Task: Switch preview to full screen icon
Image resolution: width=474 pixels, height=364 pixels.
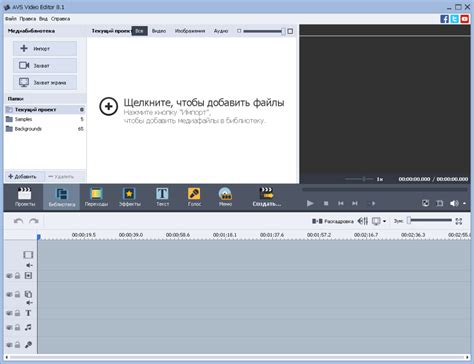Action: [x=440, y=203]
